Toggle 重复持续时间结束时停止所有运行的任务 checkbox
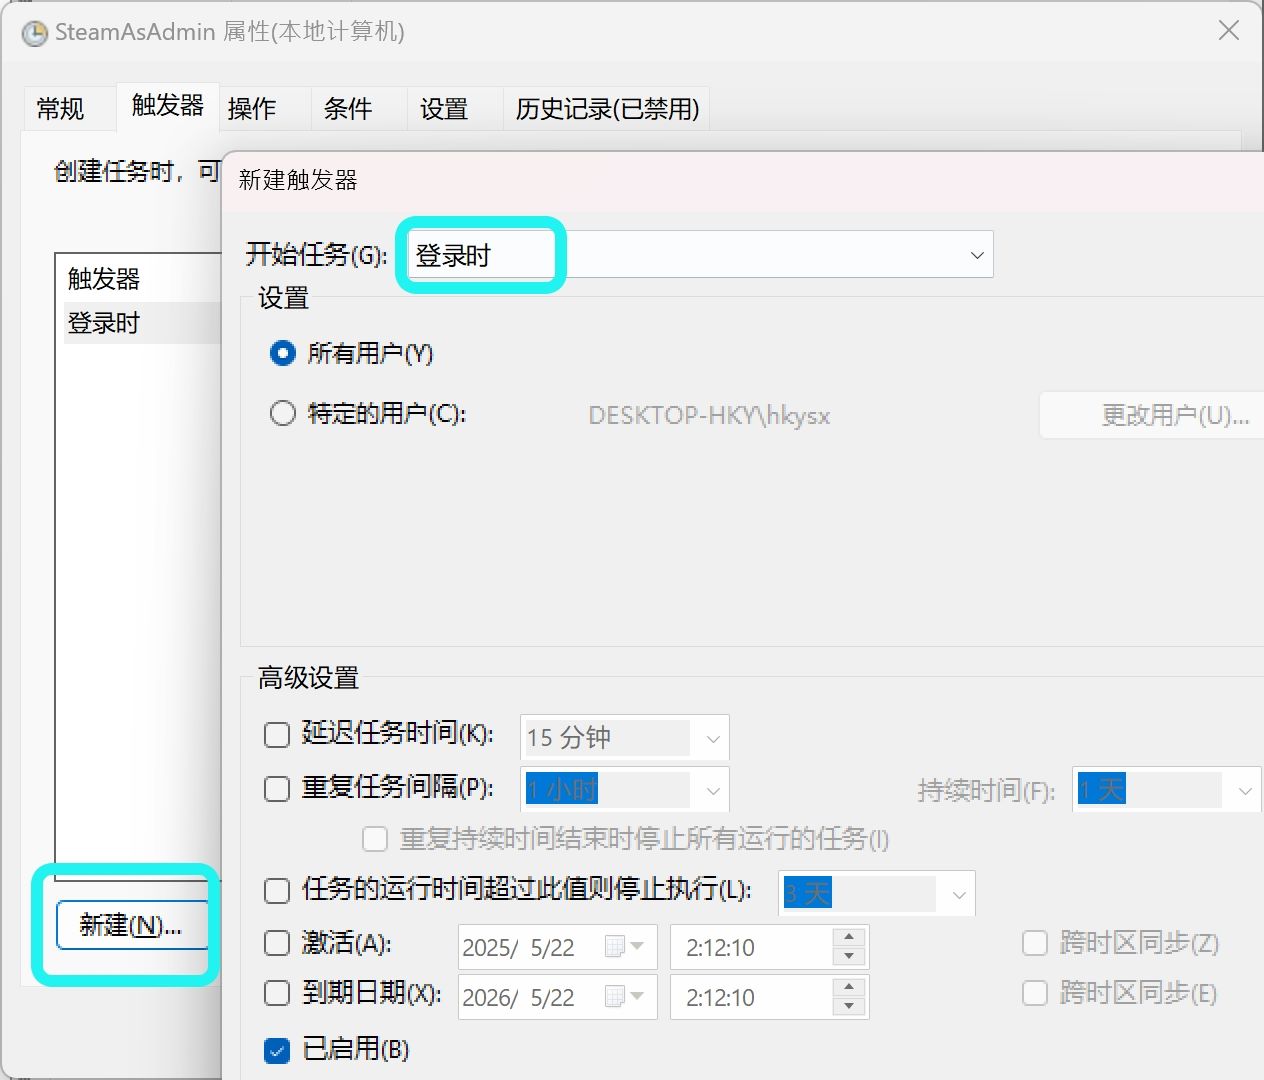The height and width of the screenshot is (1080, 1264). pyautogui.click(x=375, y=838)
